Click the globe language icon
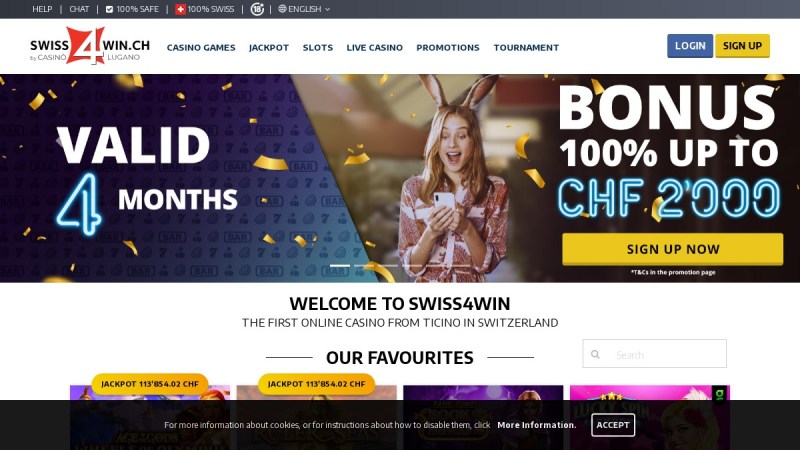Screen dimensions: 800x450 point(282,9)
